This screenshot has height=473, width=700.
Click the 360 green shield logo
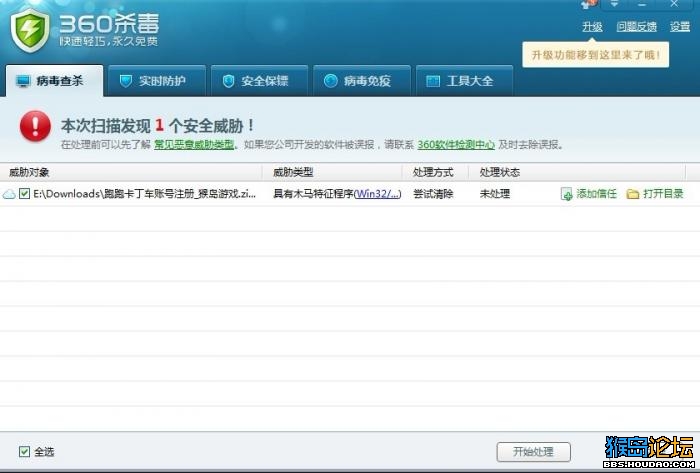click(30, 29)
